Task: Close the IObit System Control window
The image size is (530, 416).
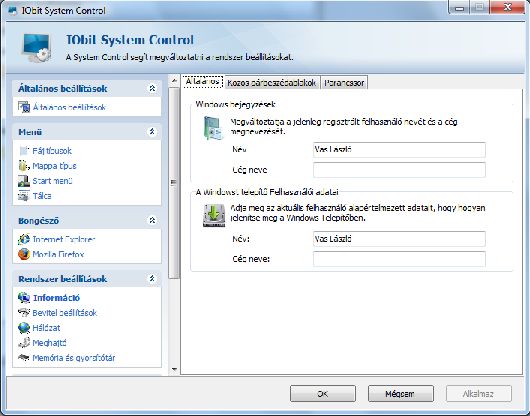Action: coord(507,7)
